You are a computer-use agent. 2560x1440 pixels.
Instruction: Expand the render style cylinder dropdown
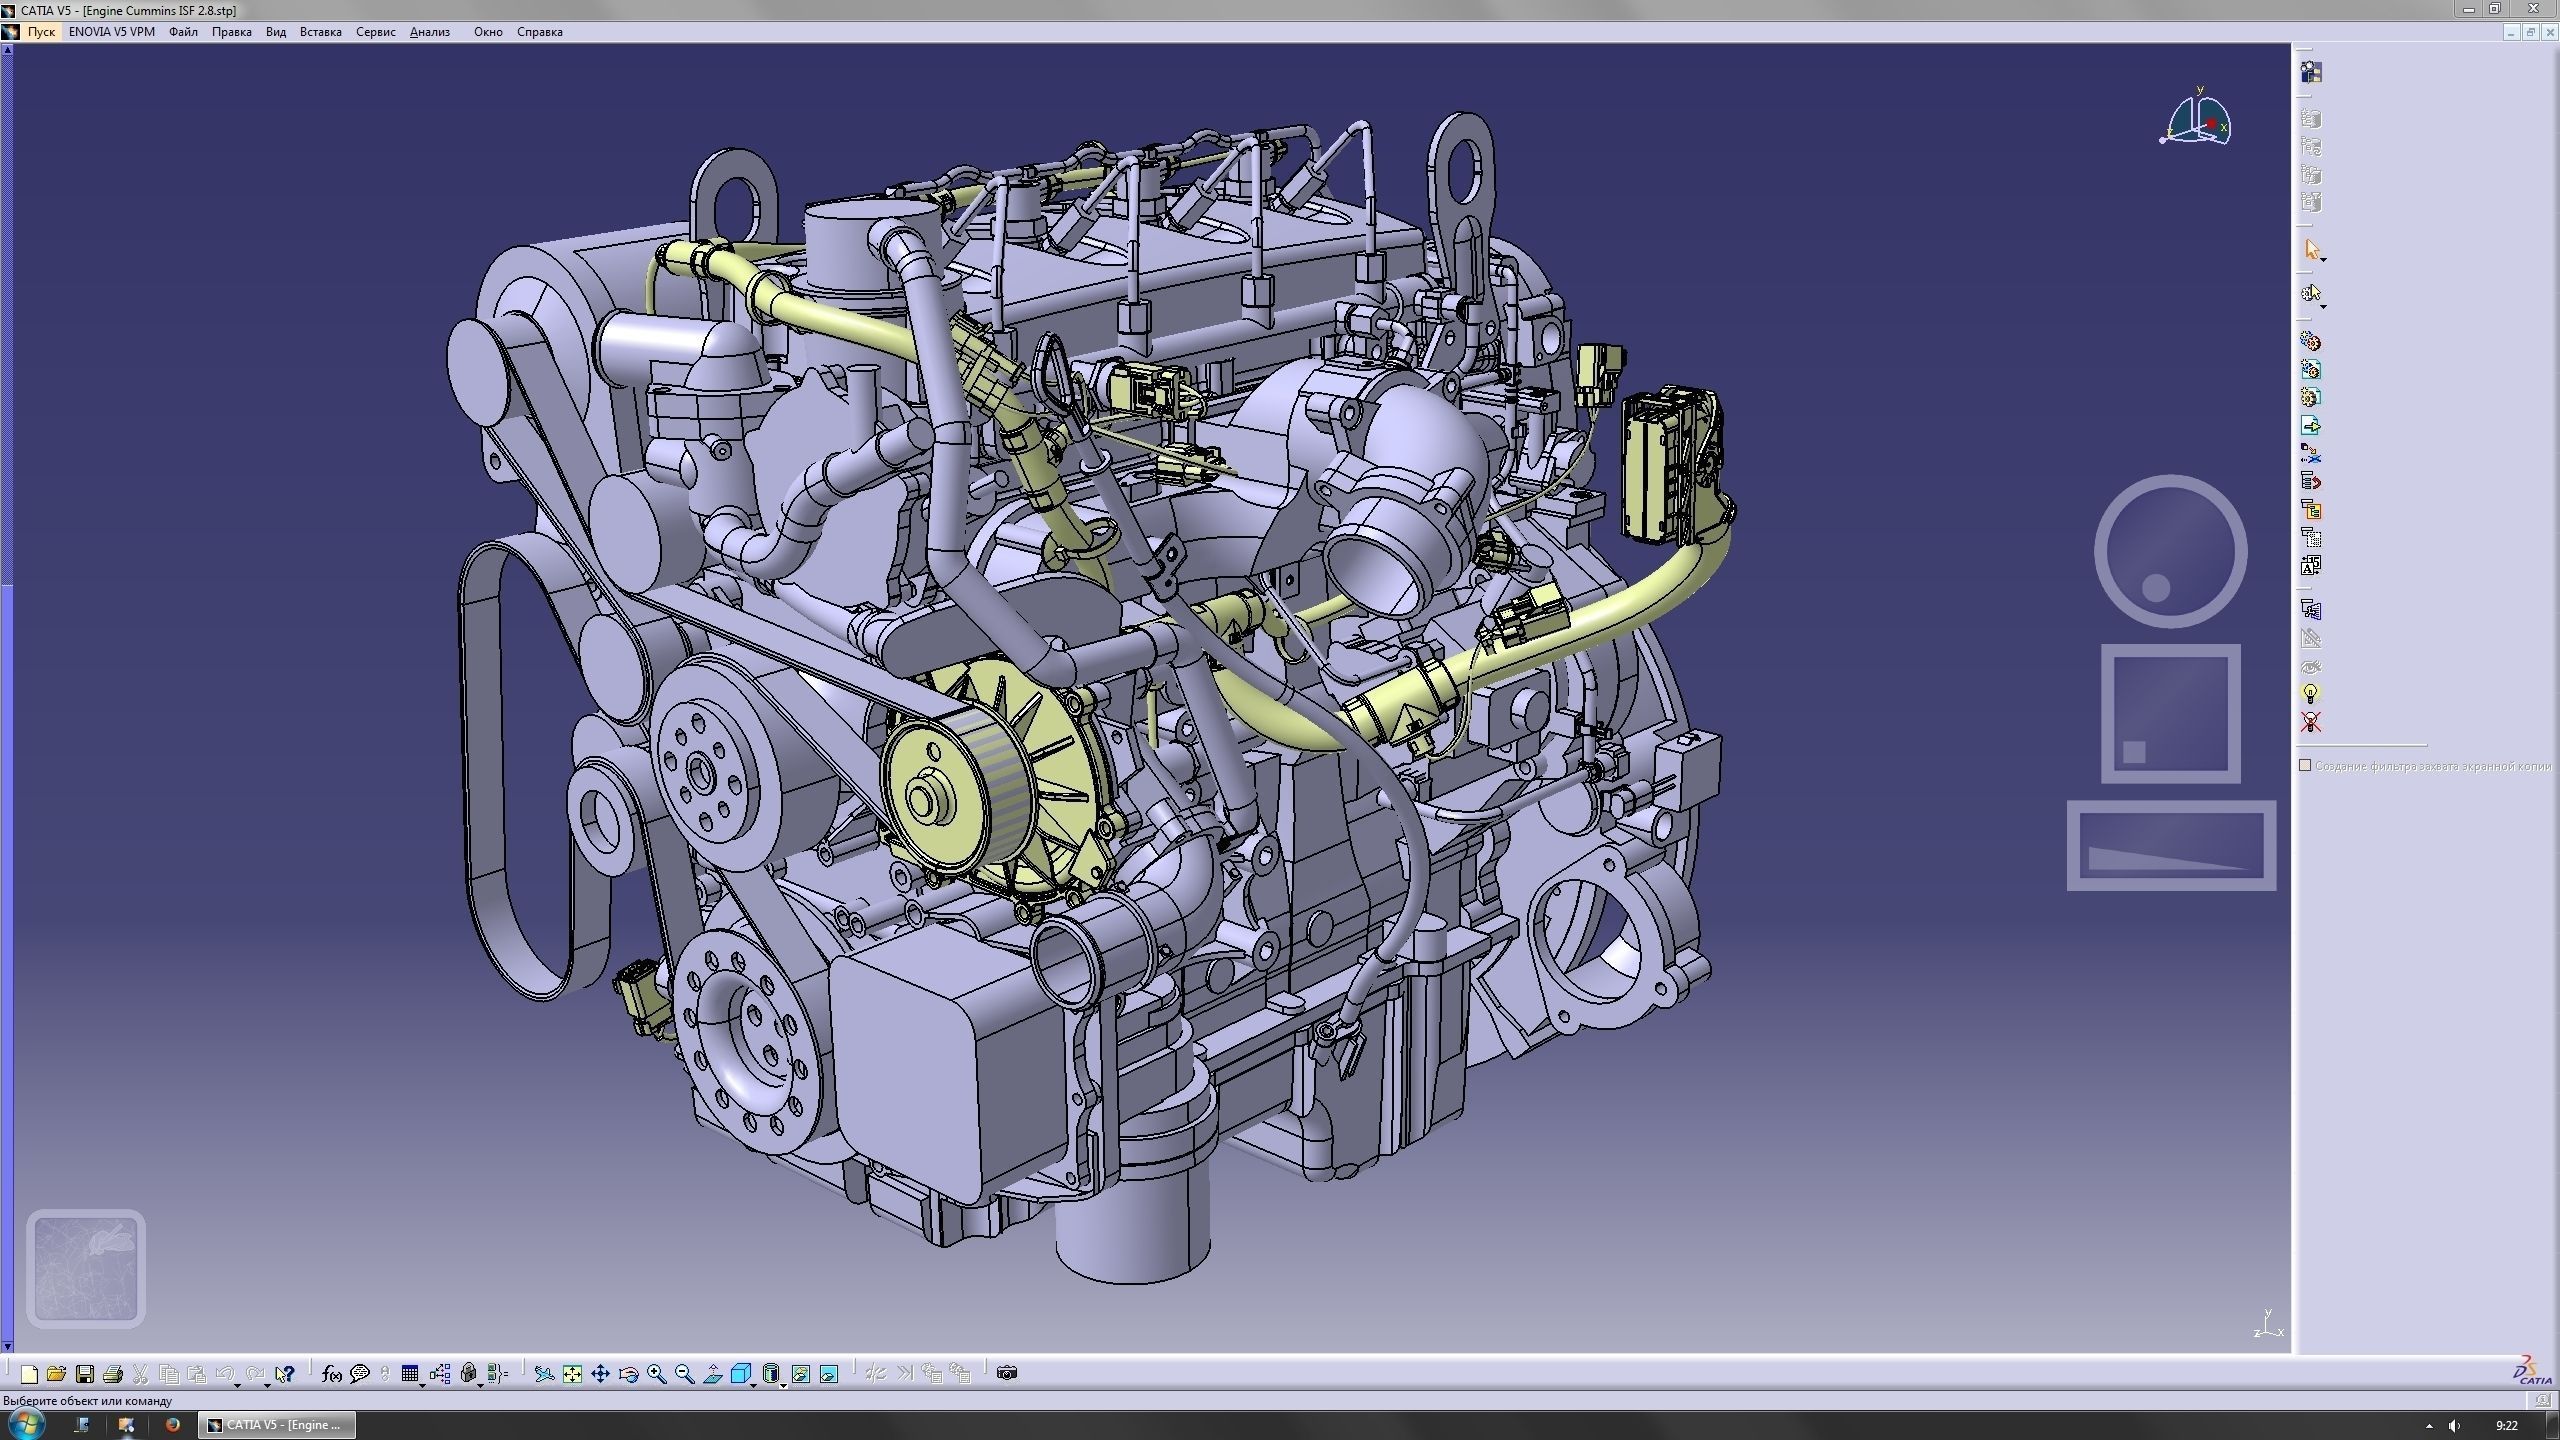[782, 1385]
